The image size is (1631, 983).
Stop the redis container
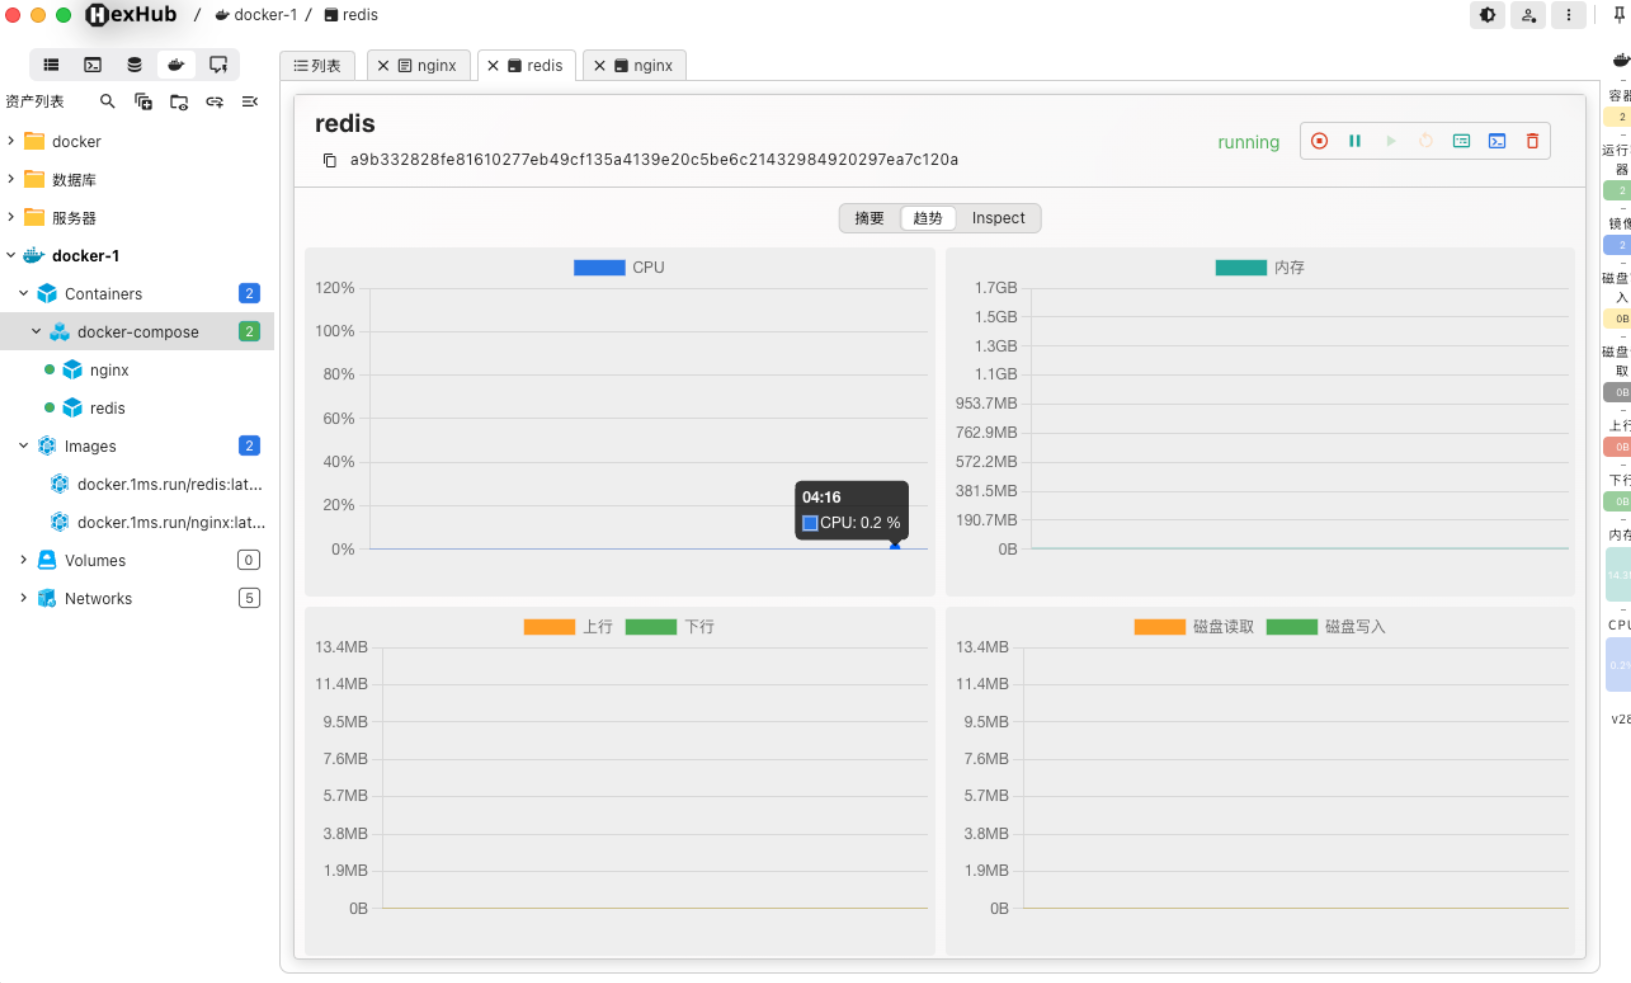1319,141
